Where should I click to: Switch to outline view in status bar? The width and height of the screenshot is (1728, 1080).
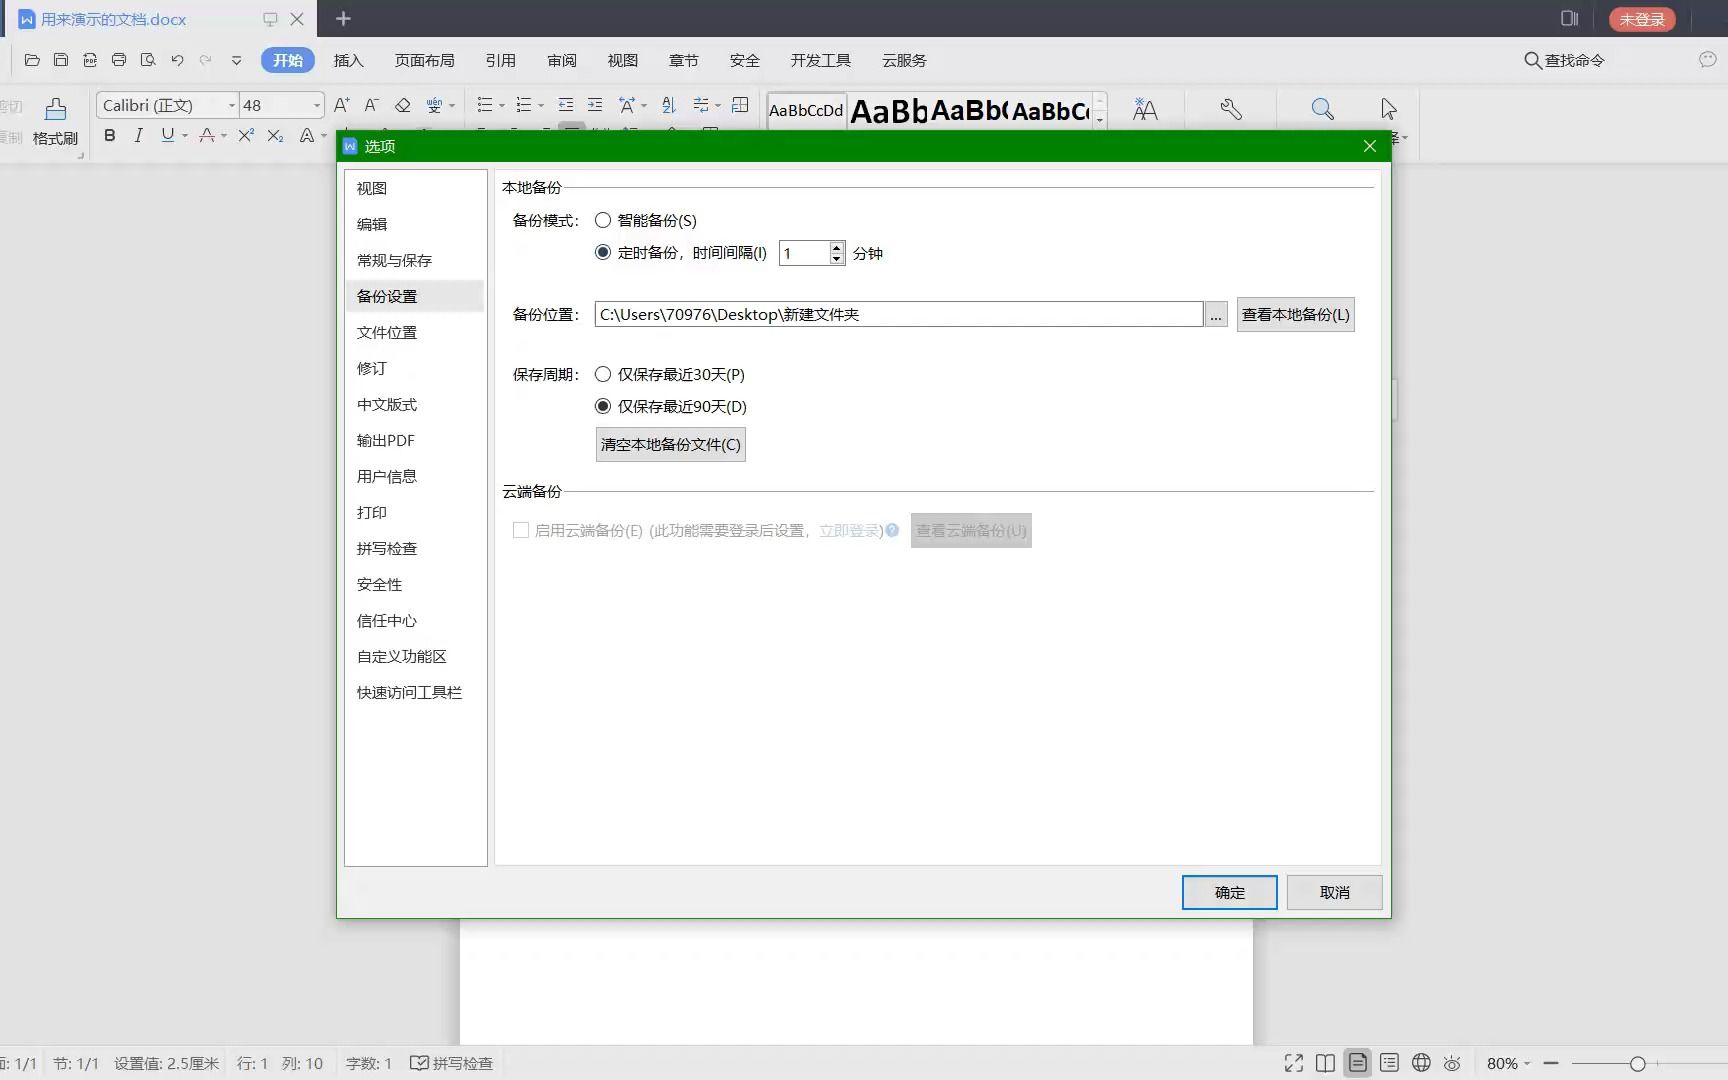pos(1389,1063)
